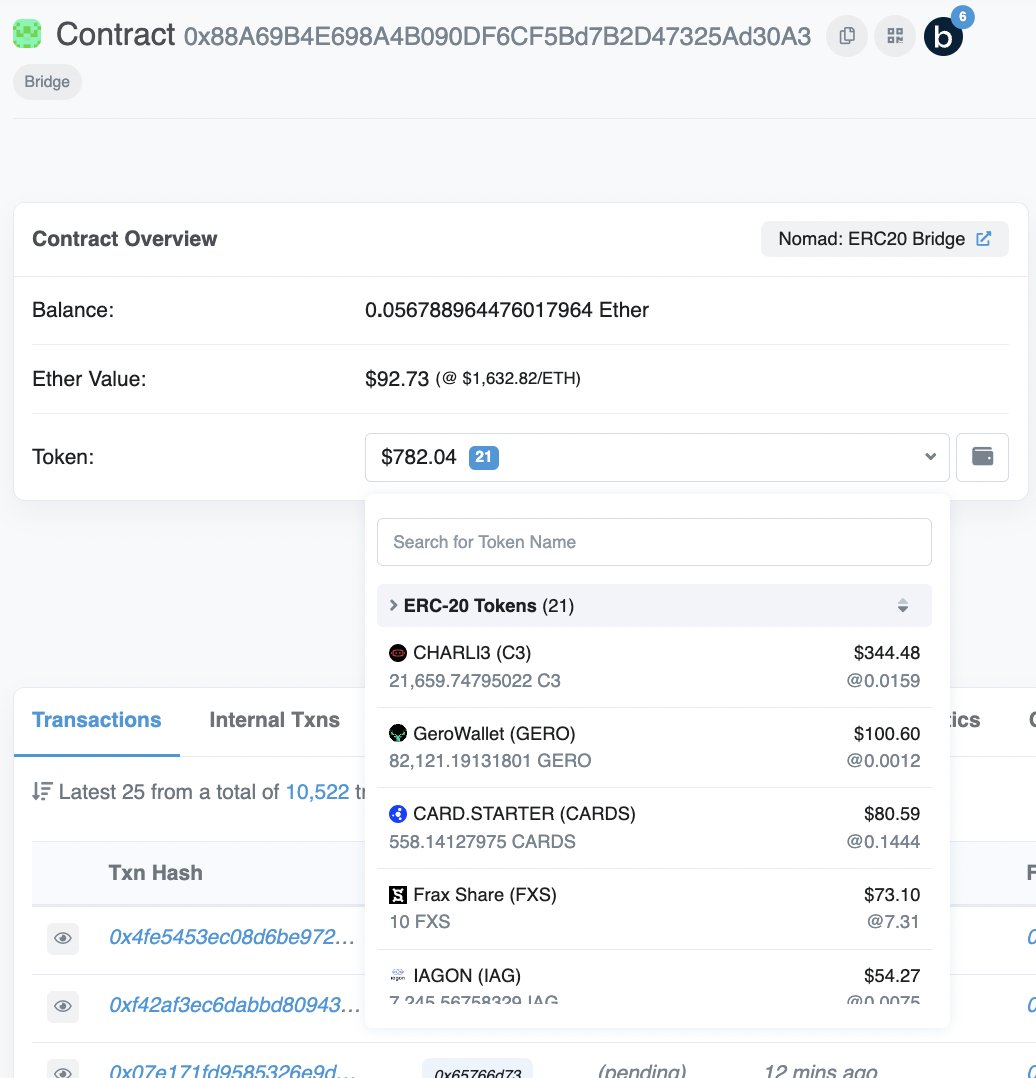Click the Txn Hash column header
Viewport: 1036px width, 1078px height.
155,872
